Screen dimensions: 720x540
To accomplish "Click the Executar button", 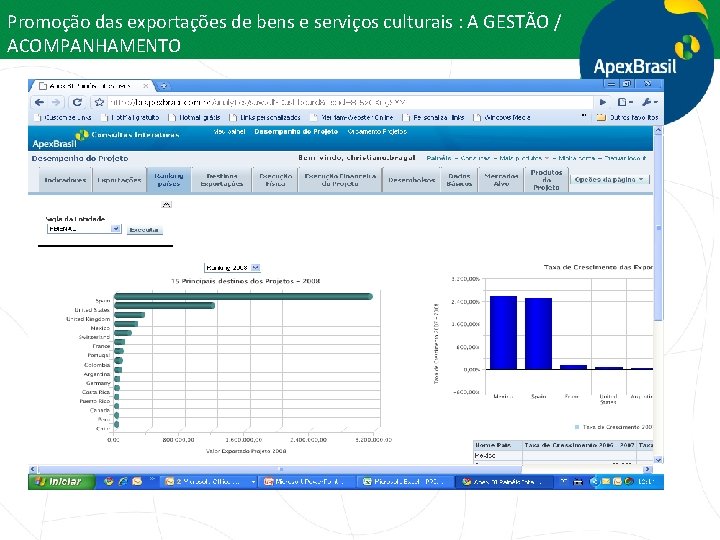I will point(144,230).
